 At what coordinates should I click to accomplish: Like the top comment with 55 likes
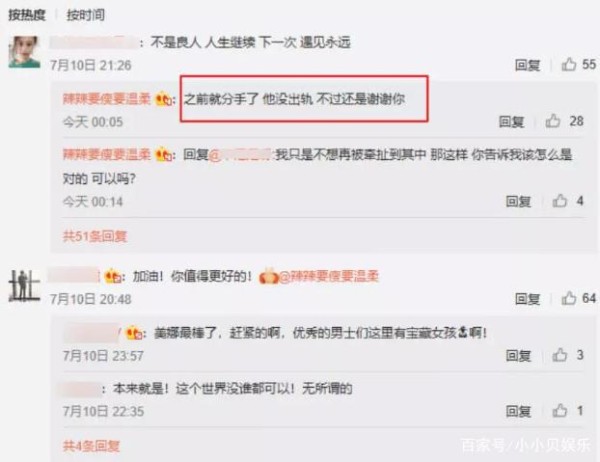coord(569,64)
